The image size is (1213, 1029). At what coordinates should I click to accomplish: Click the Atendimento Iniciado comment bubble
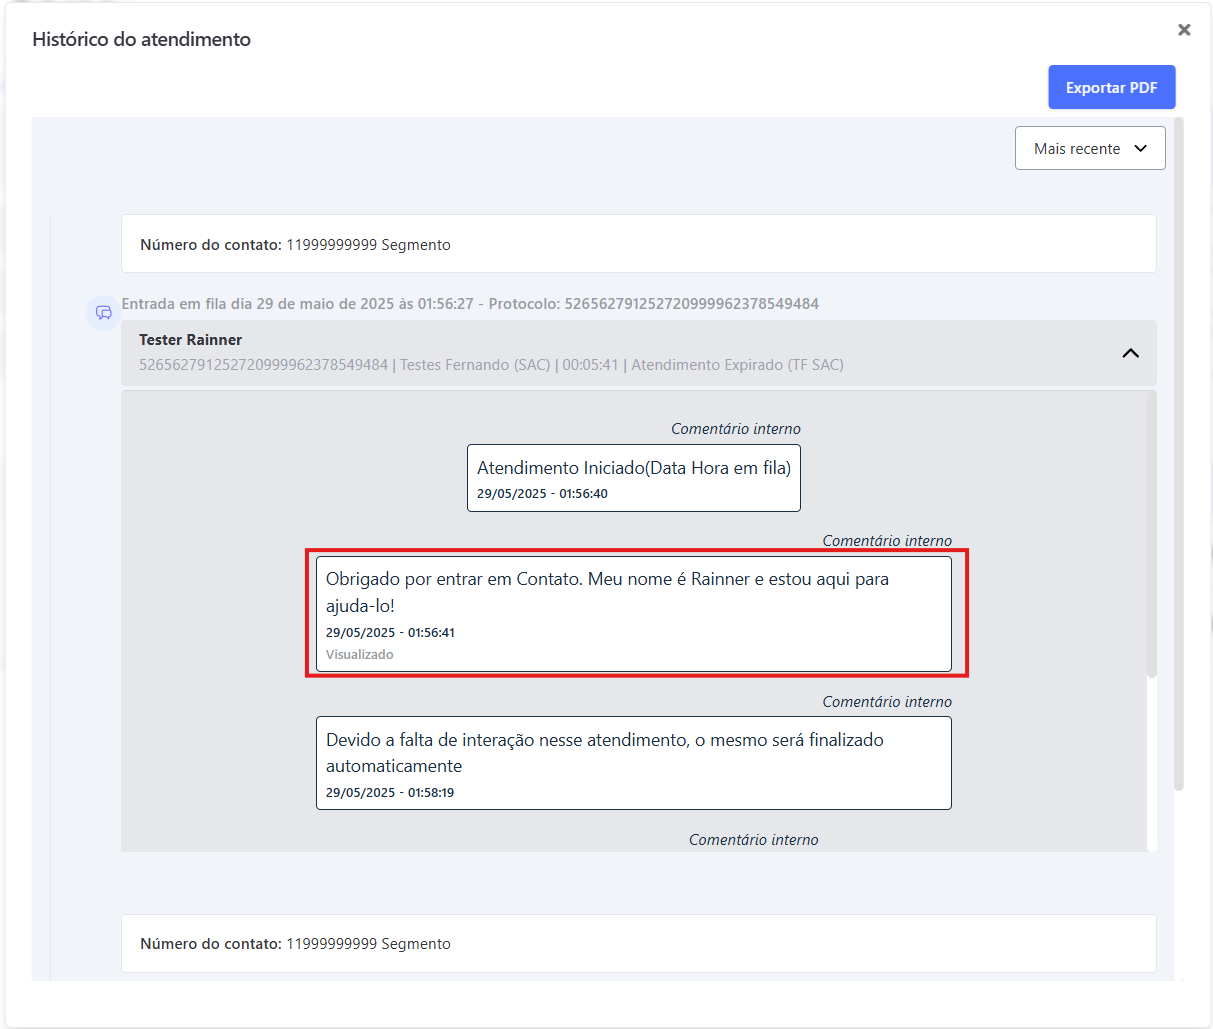click(x=633, y=477)
